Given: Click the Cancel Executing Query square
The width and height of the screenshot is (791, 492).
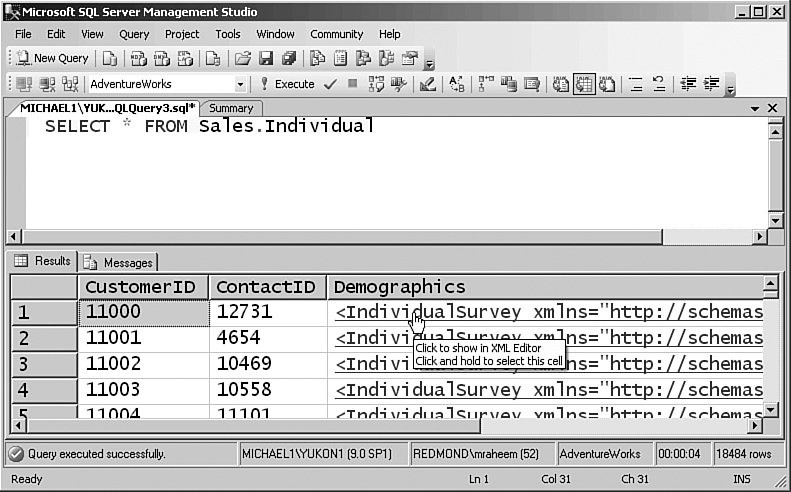Looking at the screenshot, I should tap(353, 83).
